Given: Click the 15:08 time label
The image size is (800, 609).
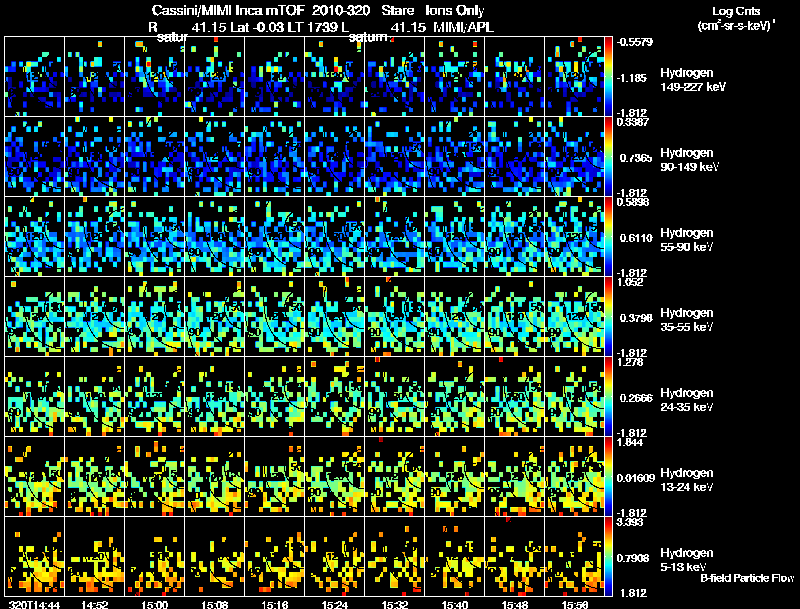Looking at the screenshot, I should [215, 604].
